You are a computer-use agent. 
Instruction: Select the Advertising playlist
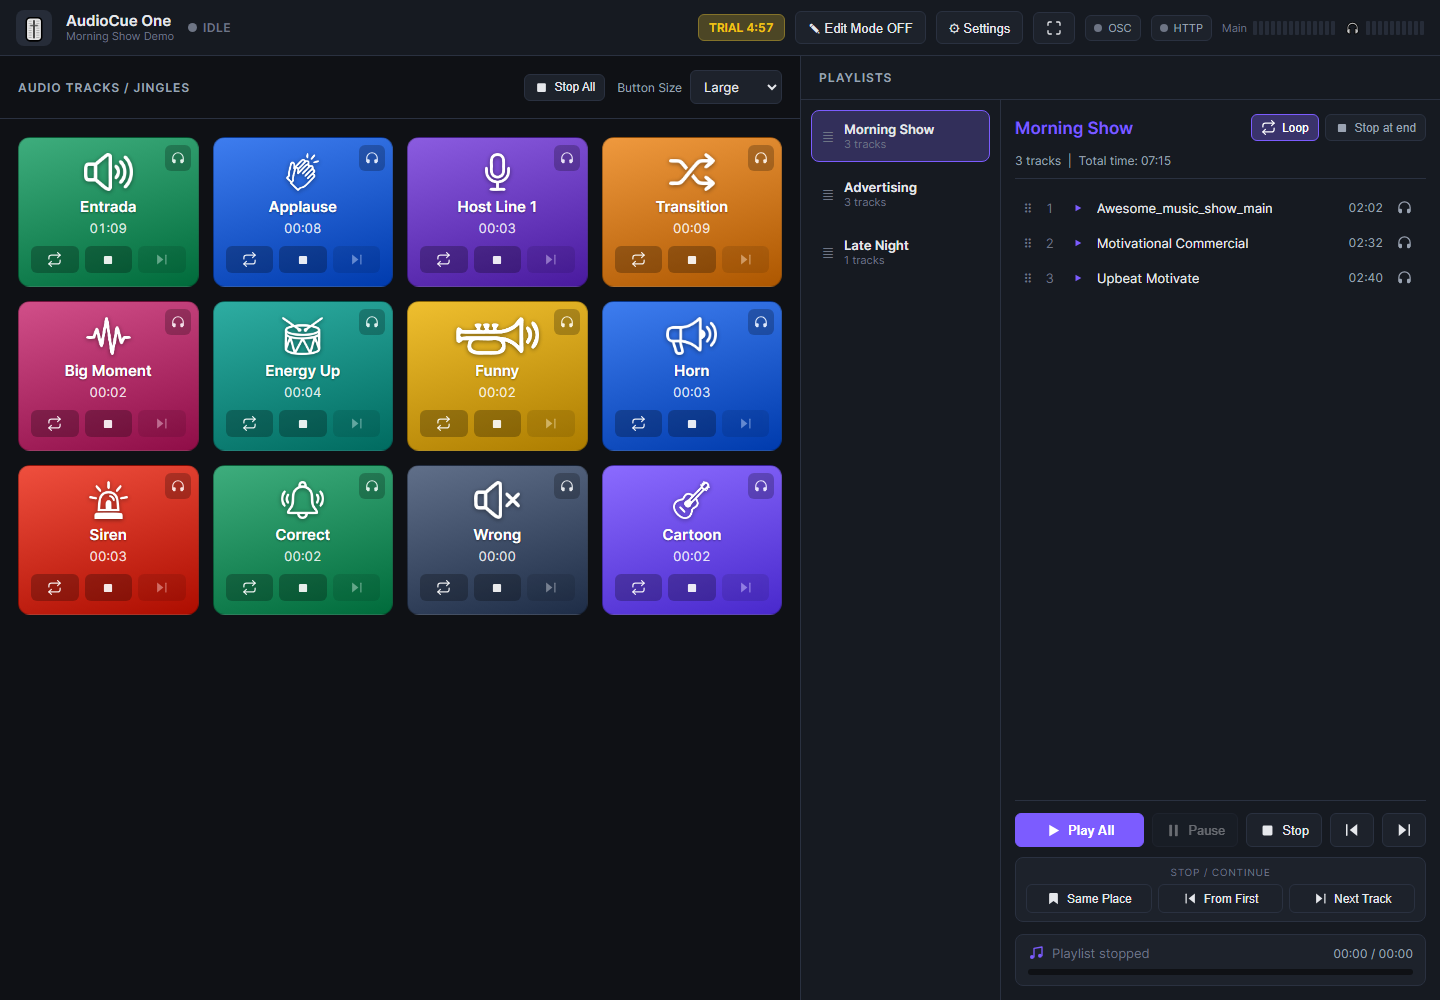coord(900,194)
